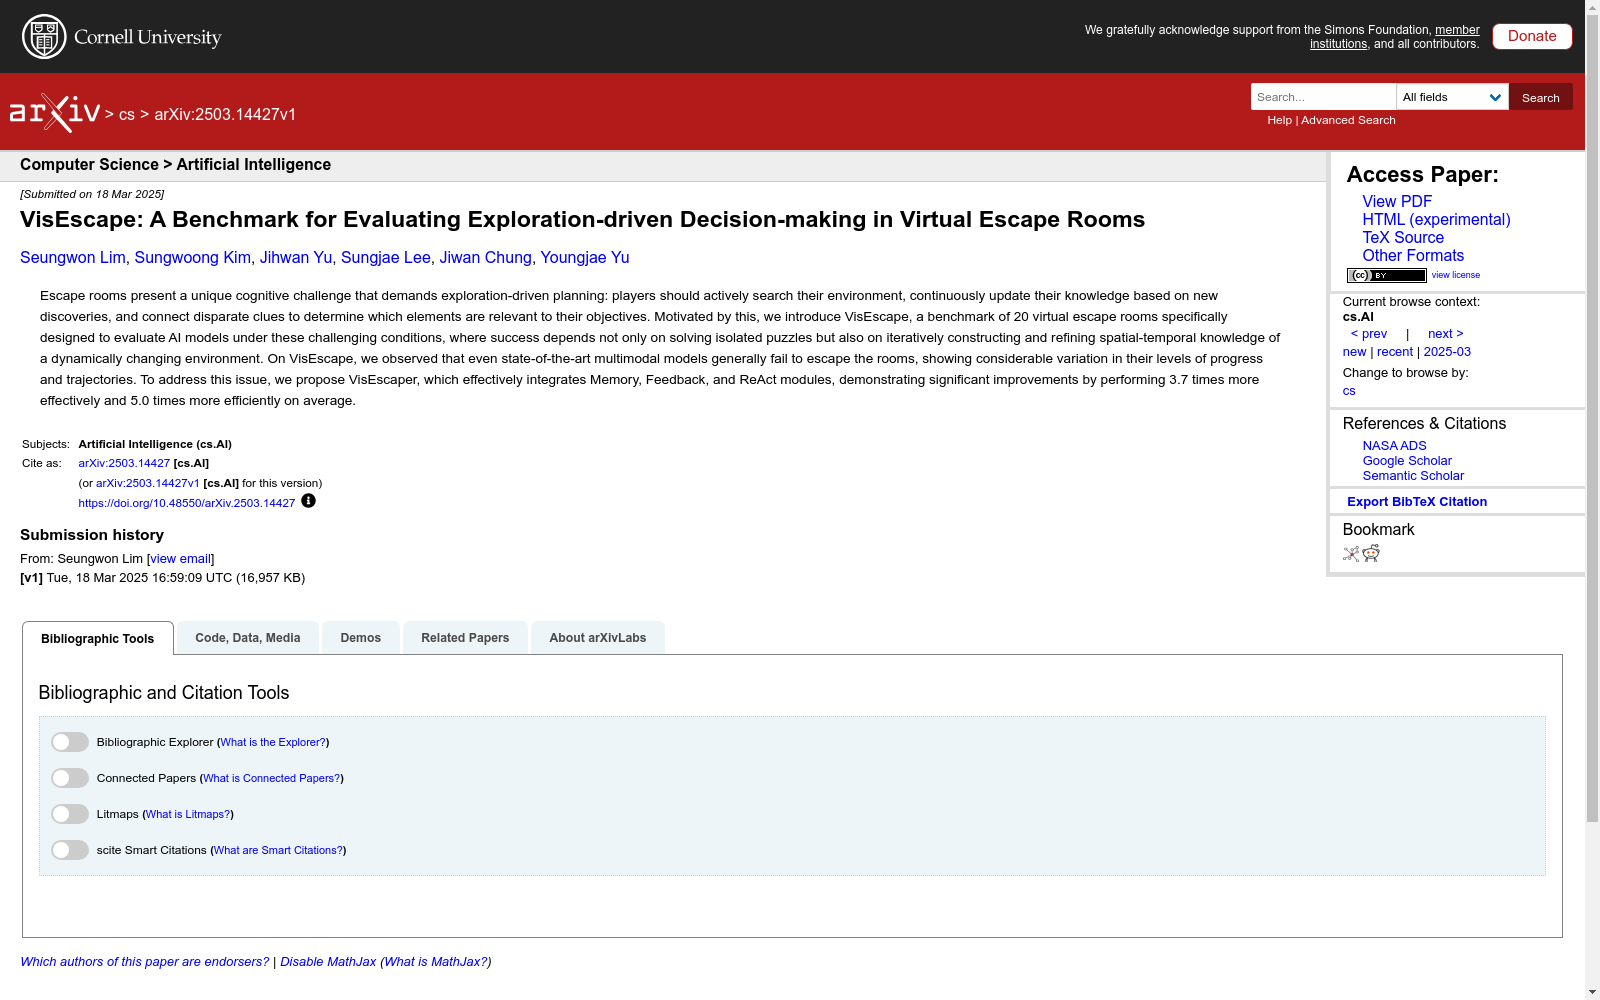Open recent listings link
The width and height of the screenshot is (1600, 1000).
[1395, 352]
